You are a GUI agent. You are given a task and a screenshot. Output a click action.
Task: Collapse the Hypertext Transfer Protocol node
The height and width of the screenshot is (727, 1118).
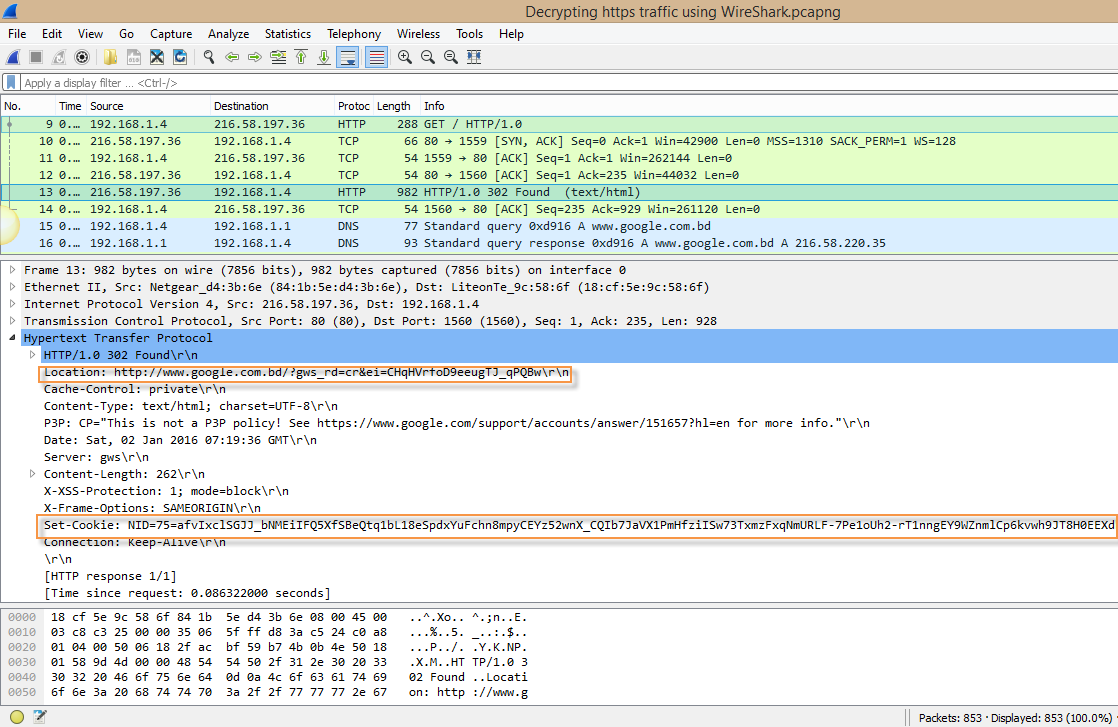(12, 338)
